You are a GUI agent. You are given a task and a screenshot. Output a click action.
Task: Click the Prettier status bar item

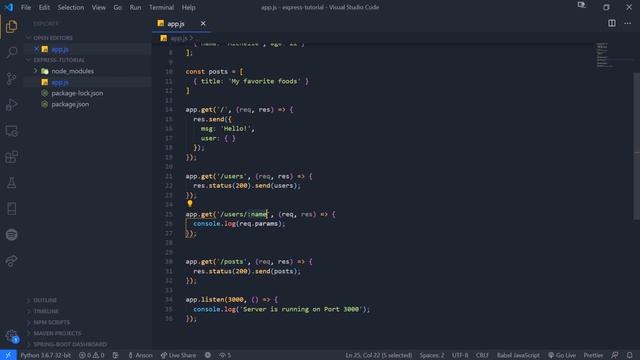pos(593,355)
